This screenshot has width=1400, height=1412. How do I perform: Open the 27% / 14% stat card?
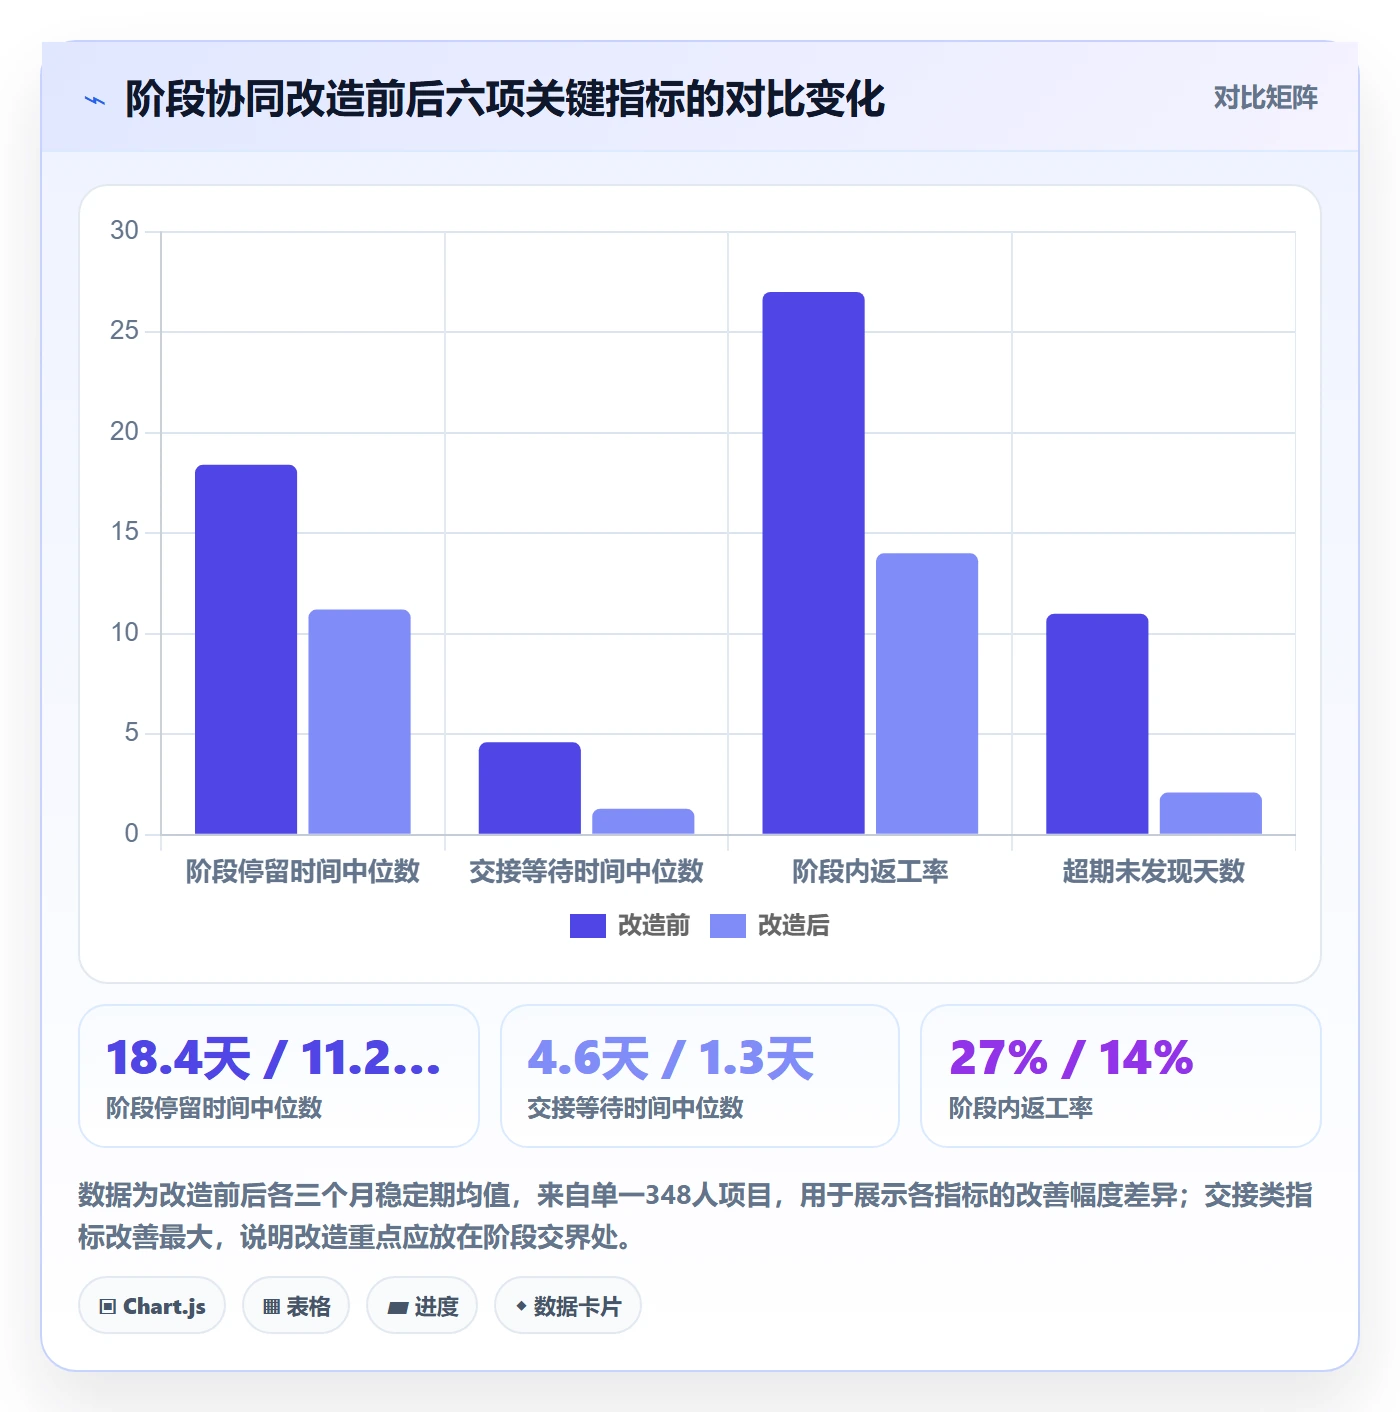click(1121, 1076)
